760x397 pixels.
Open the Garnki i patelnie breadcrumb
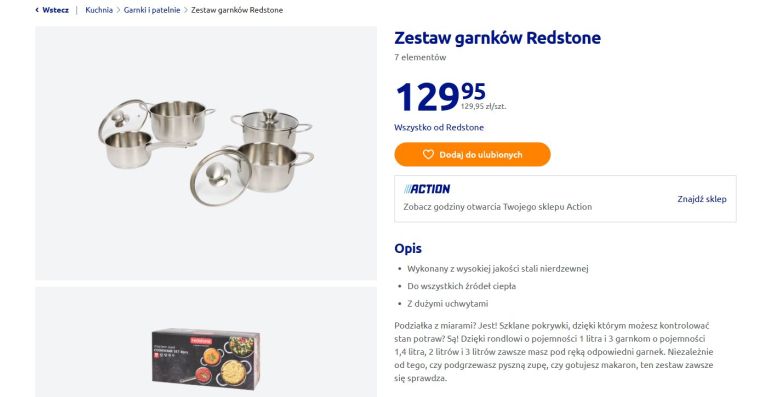click(152, 10)
